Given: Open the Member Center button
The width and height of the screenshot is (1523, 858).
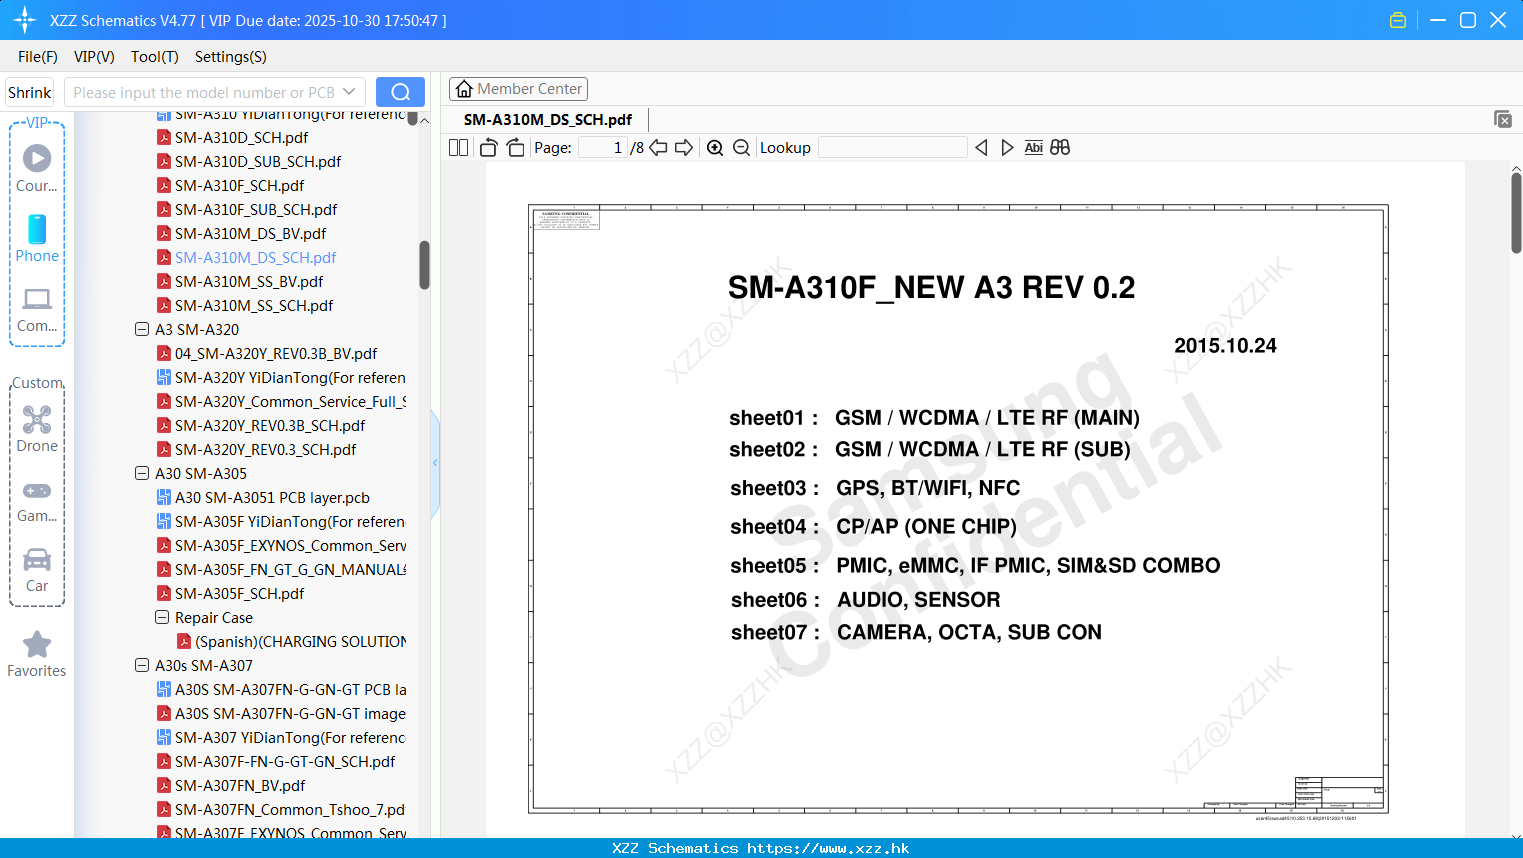Looking at the screenshot, I should tap(518, 89).
